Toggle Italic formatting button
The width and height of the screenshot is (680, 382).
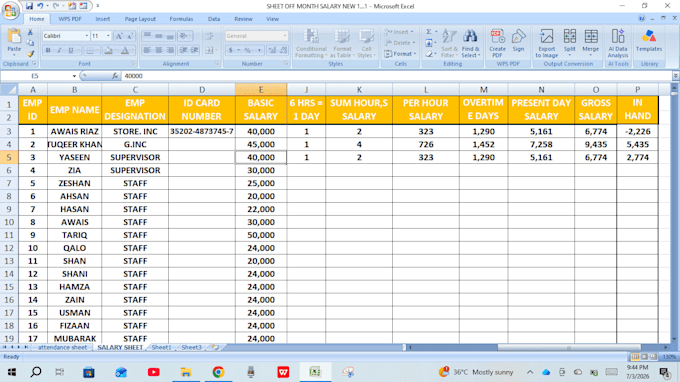59,51
